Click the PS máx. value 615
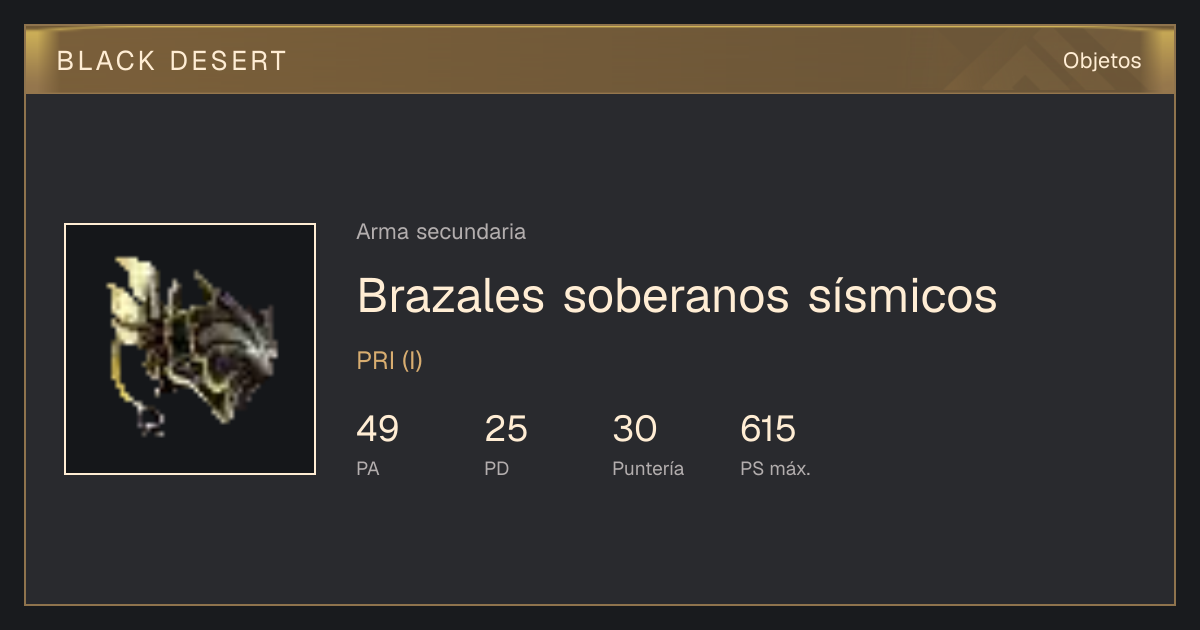 tap(768, 429)
